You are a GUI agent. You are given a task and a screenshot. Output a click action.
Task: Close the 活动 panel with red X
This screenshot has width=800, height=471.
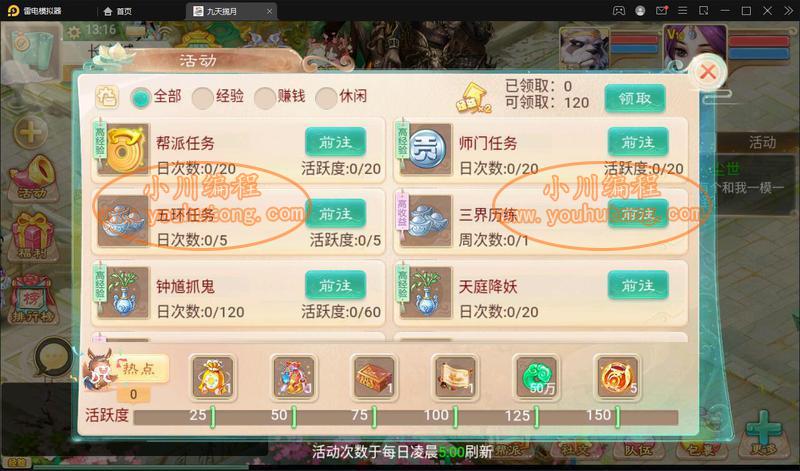[707, 72]
